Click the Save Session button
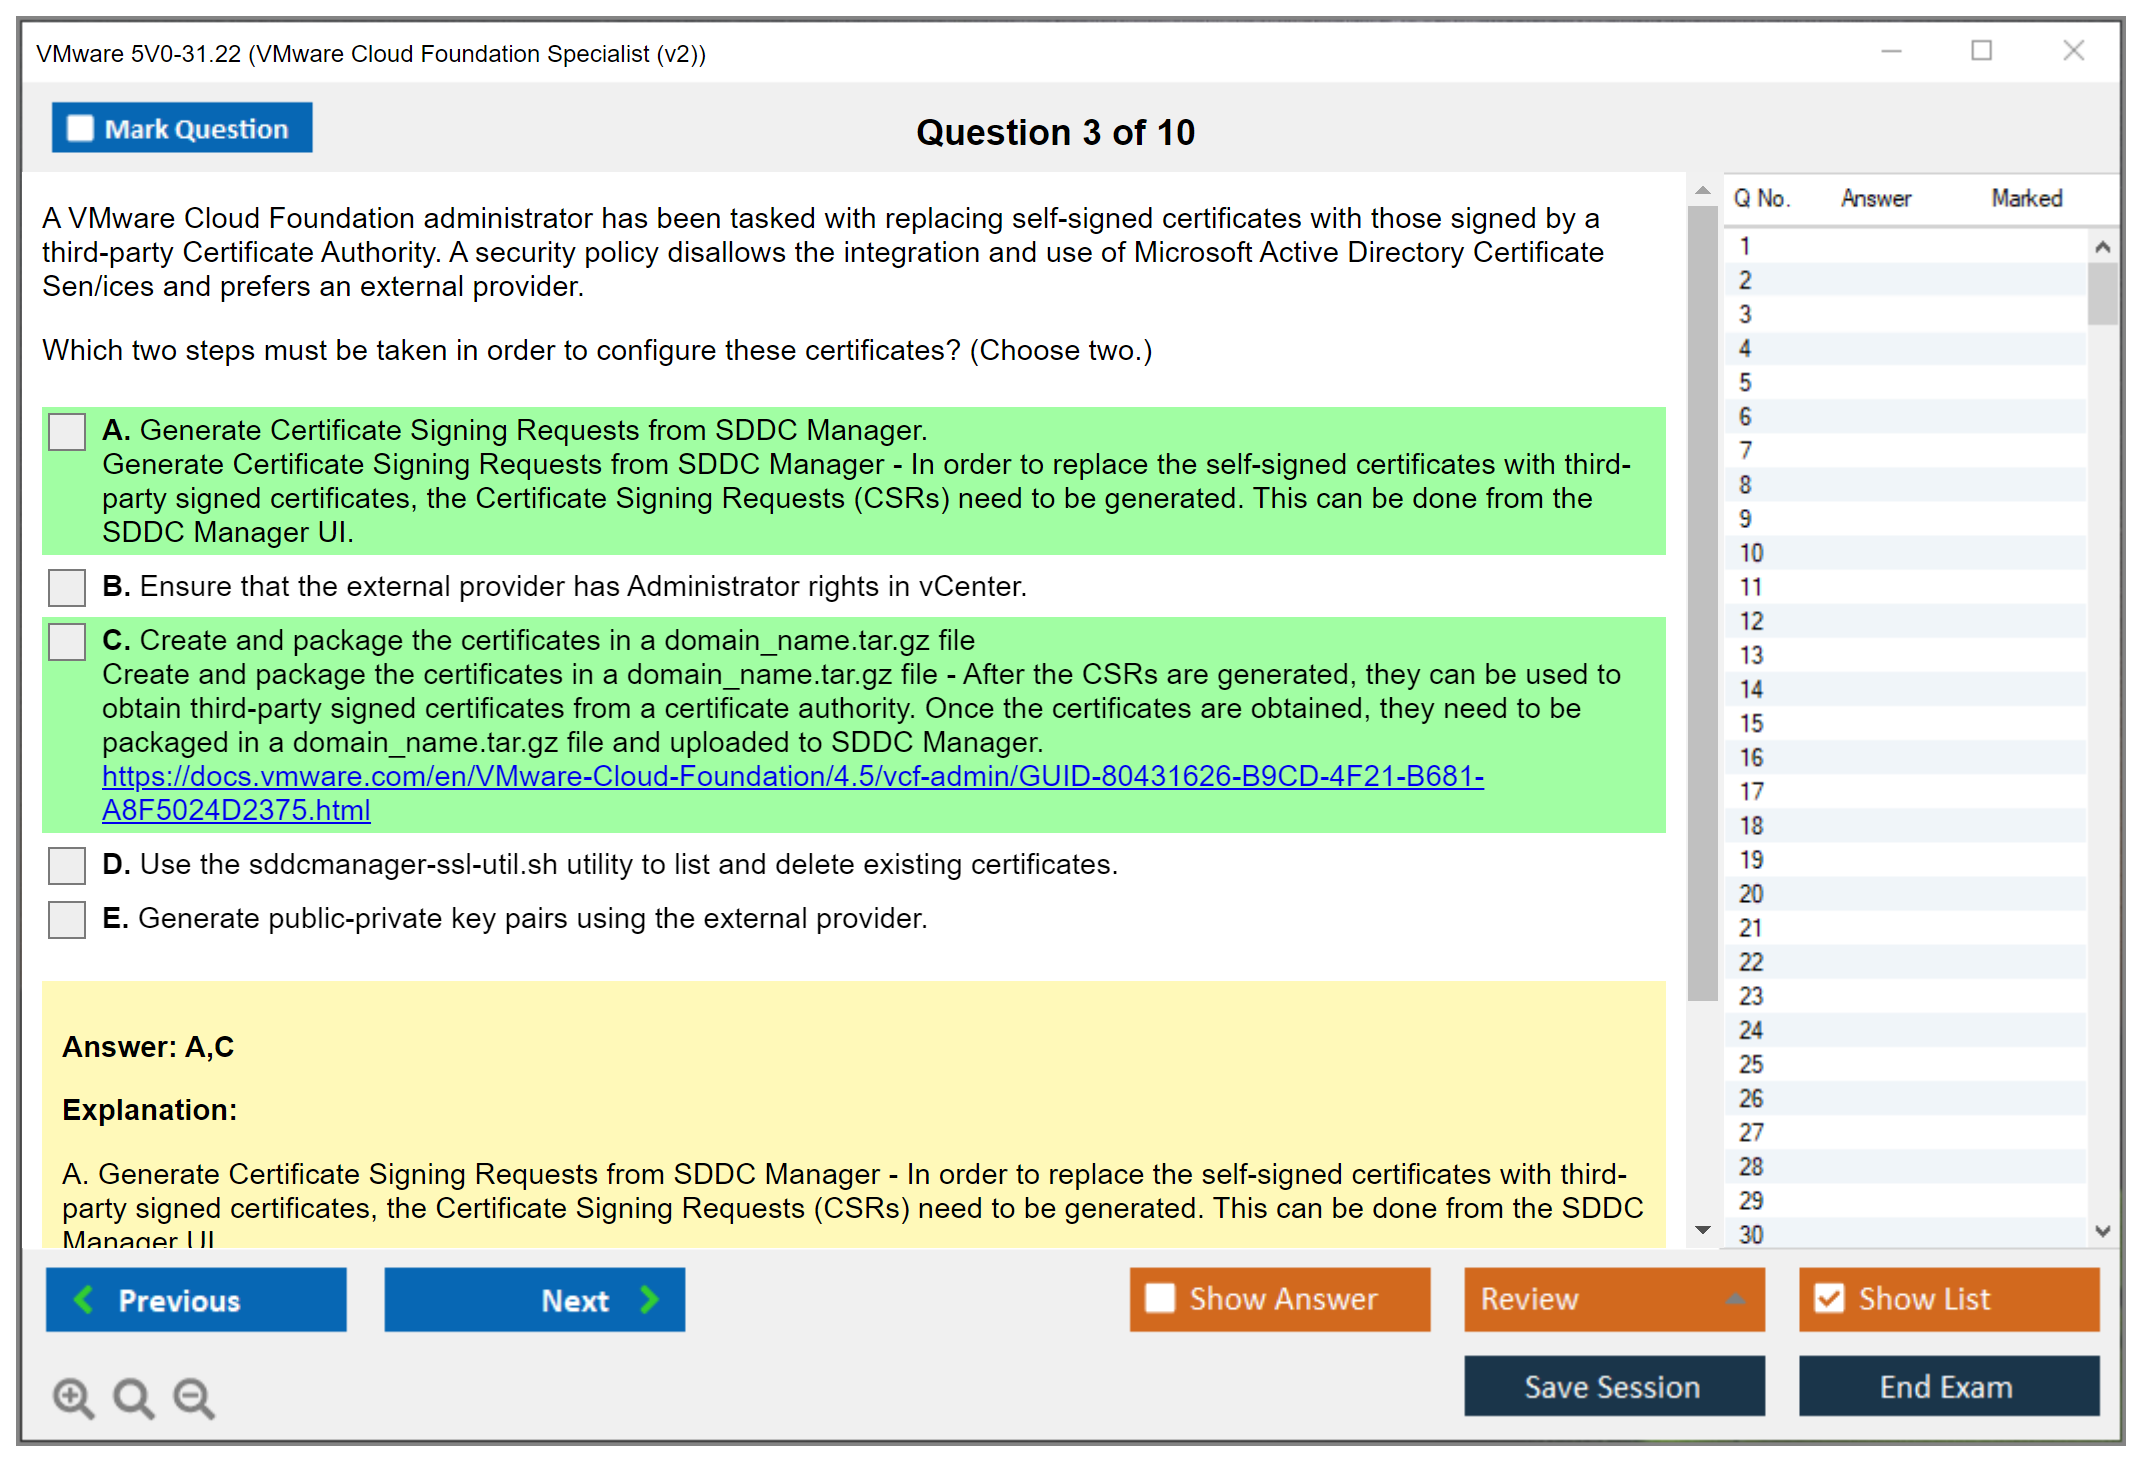 1613,1386
